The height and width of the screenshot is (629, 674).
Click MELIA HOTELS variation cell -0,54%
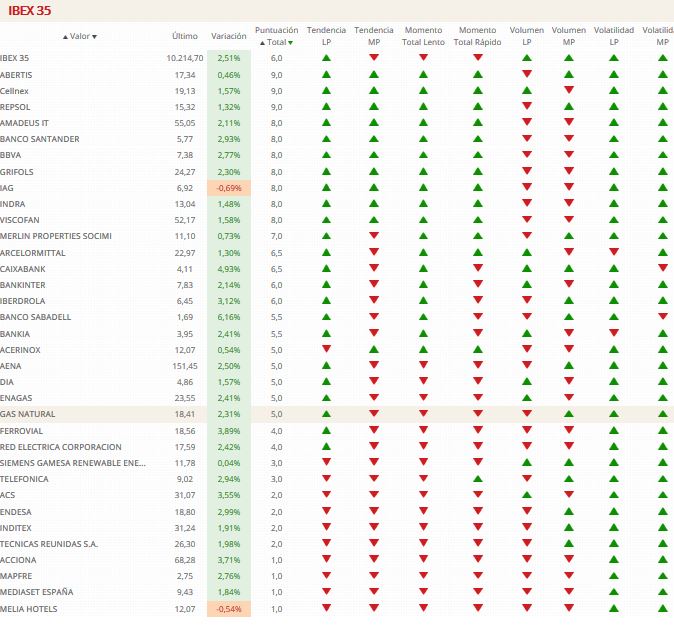click(x=229, y=609)
